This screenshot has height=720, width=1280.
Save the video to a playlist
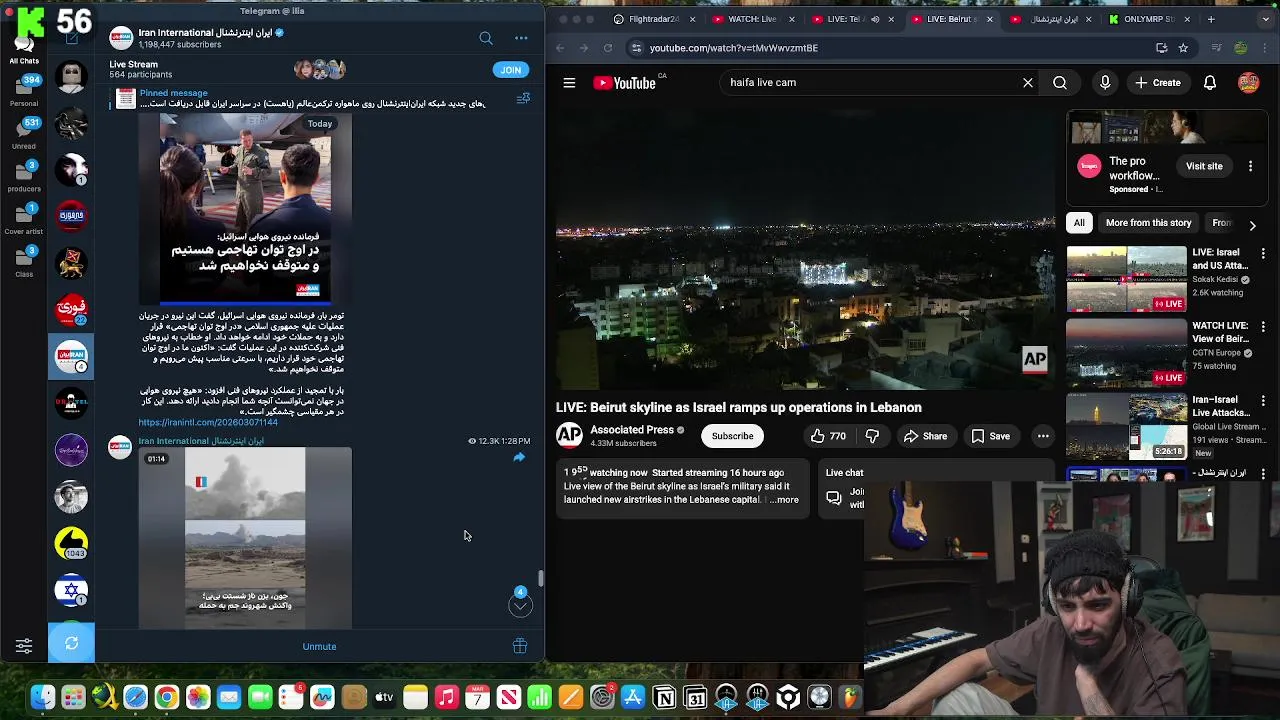pos(990,436)
